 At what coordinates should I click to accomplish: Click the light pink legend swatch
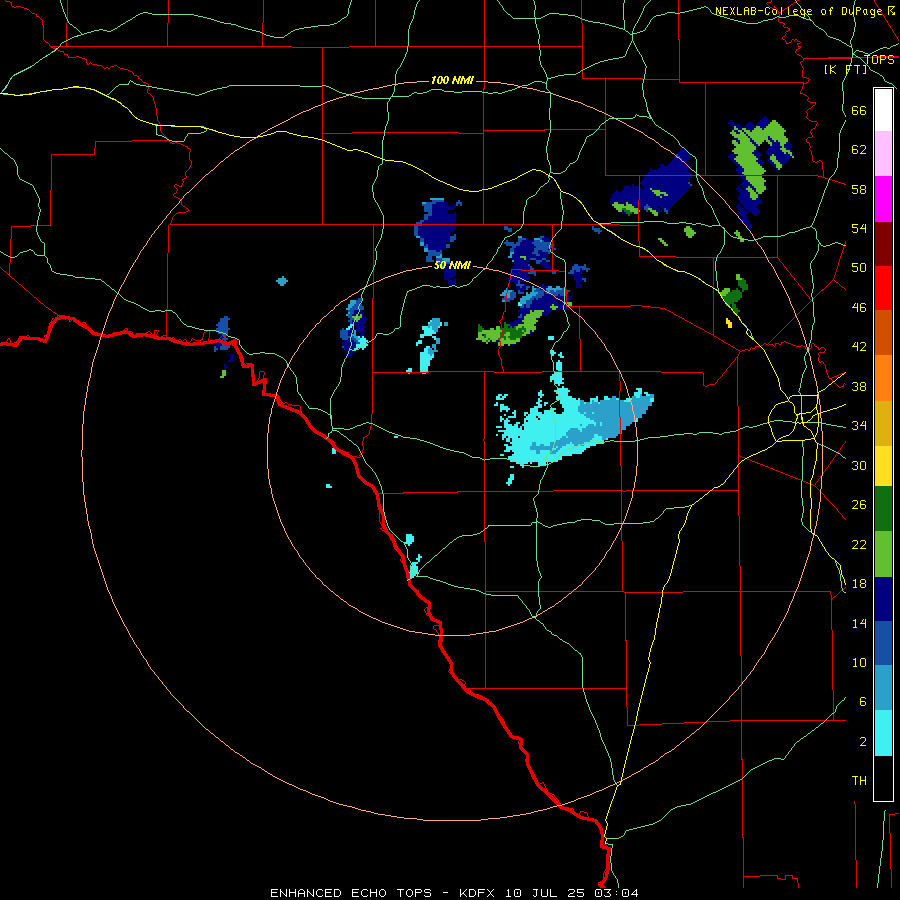[883, 153]
